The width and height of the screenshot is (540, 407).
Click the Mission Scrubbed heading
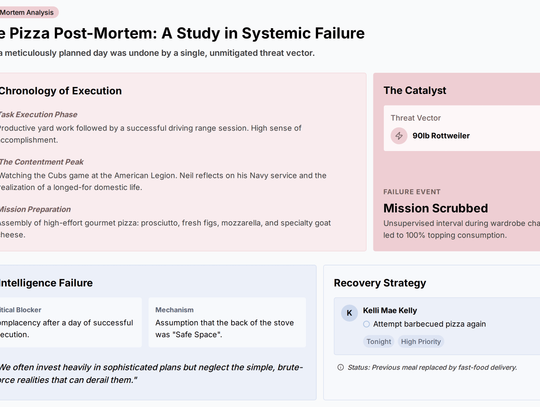click(x=436, y=208)
